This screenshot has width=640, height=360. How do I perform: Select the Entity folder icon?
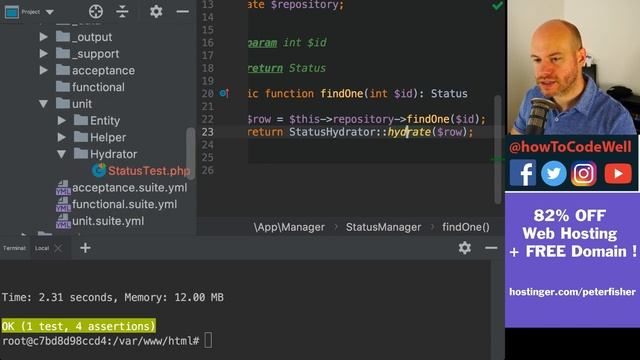80,120
